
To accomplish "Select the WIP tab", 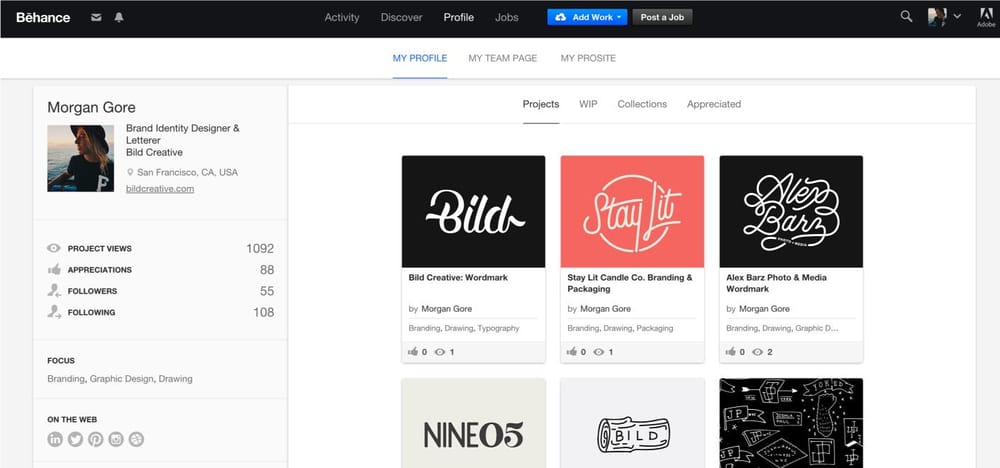I will click(588, 104).
